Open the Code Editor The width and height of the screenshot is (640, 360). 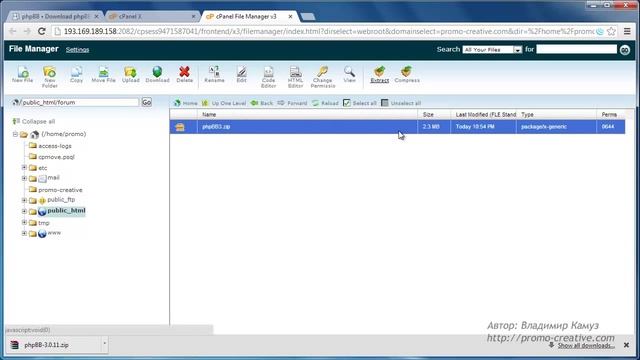click(x=268, y=77)
